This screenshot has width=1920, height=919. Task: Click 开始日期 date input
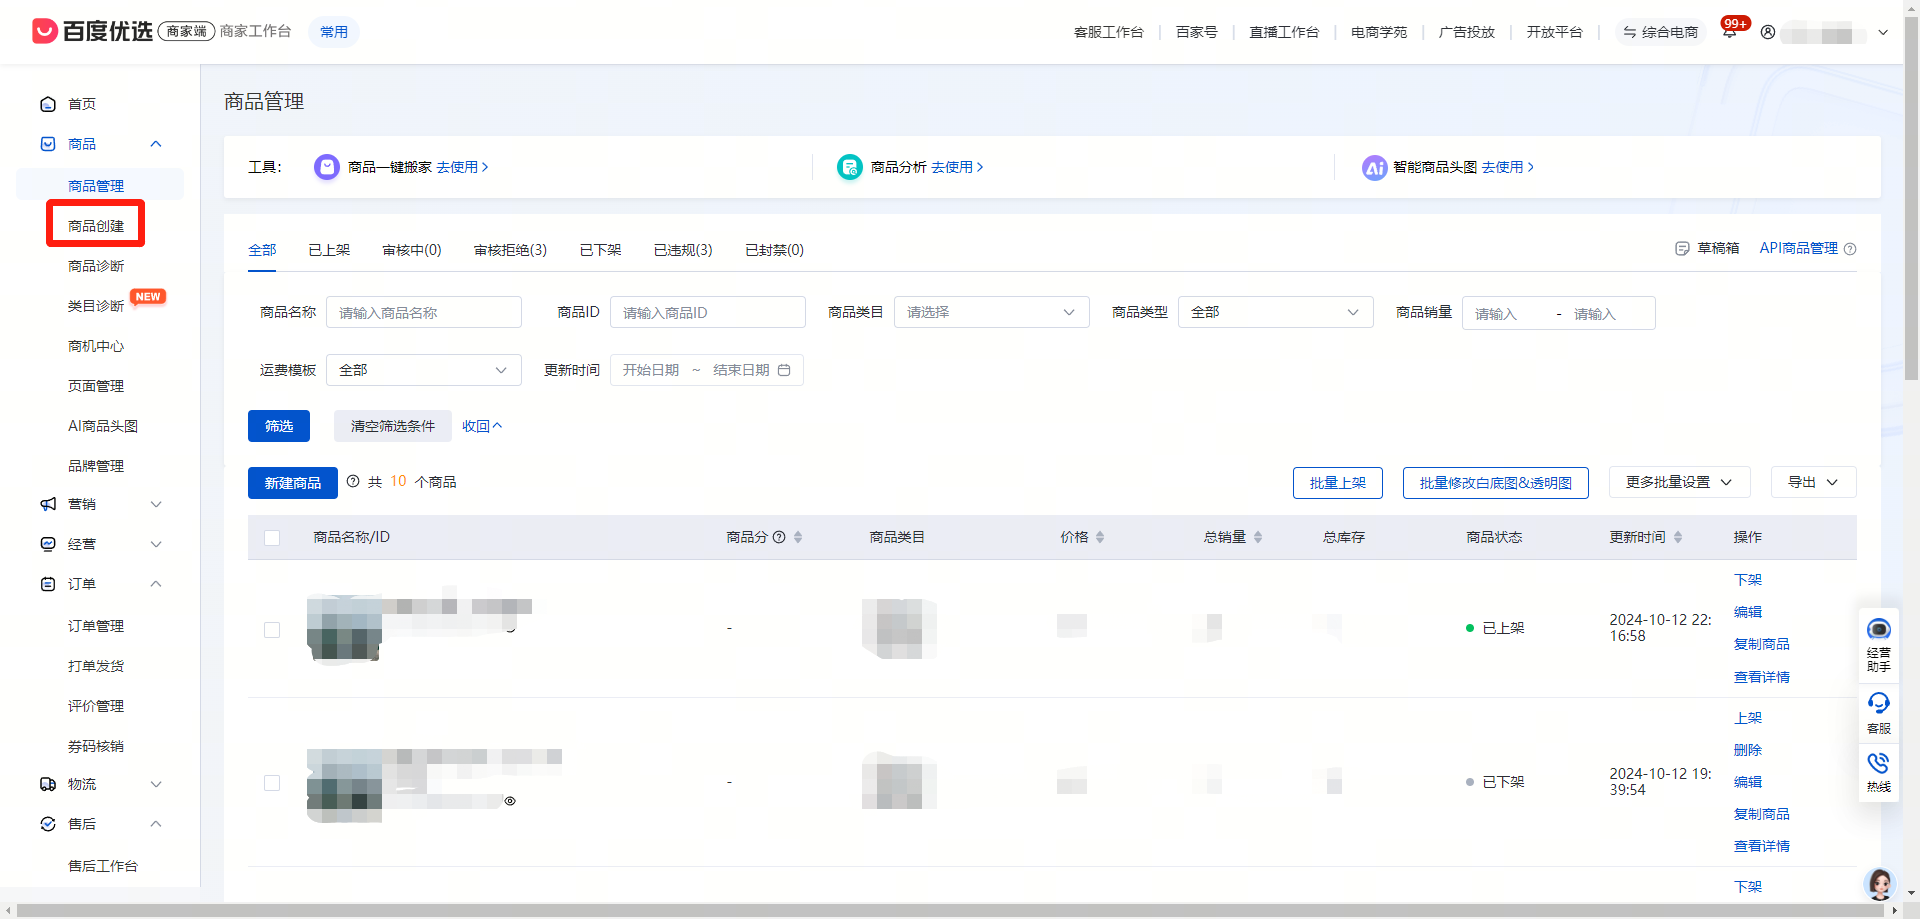click(x=651, y=370)
